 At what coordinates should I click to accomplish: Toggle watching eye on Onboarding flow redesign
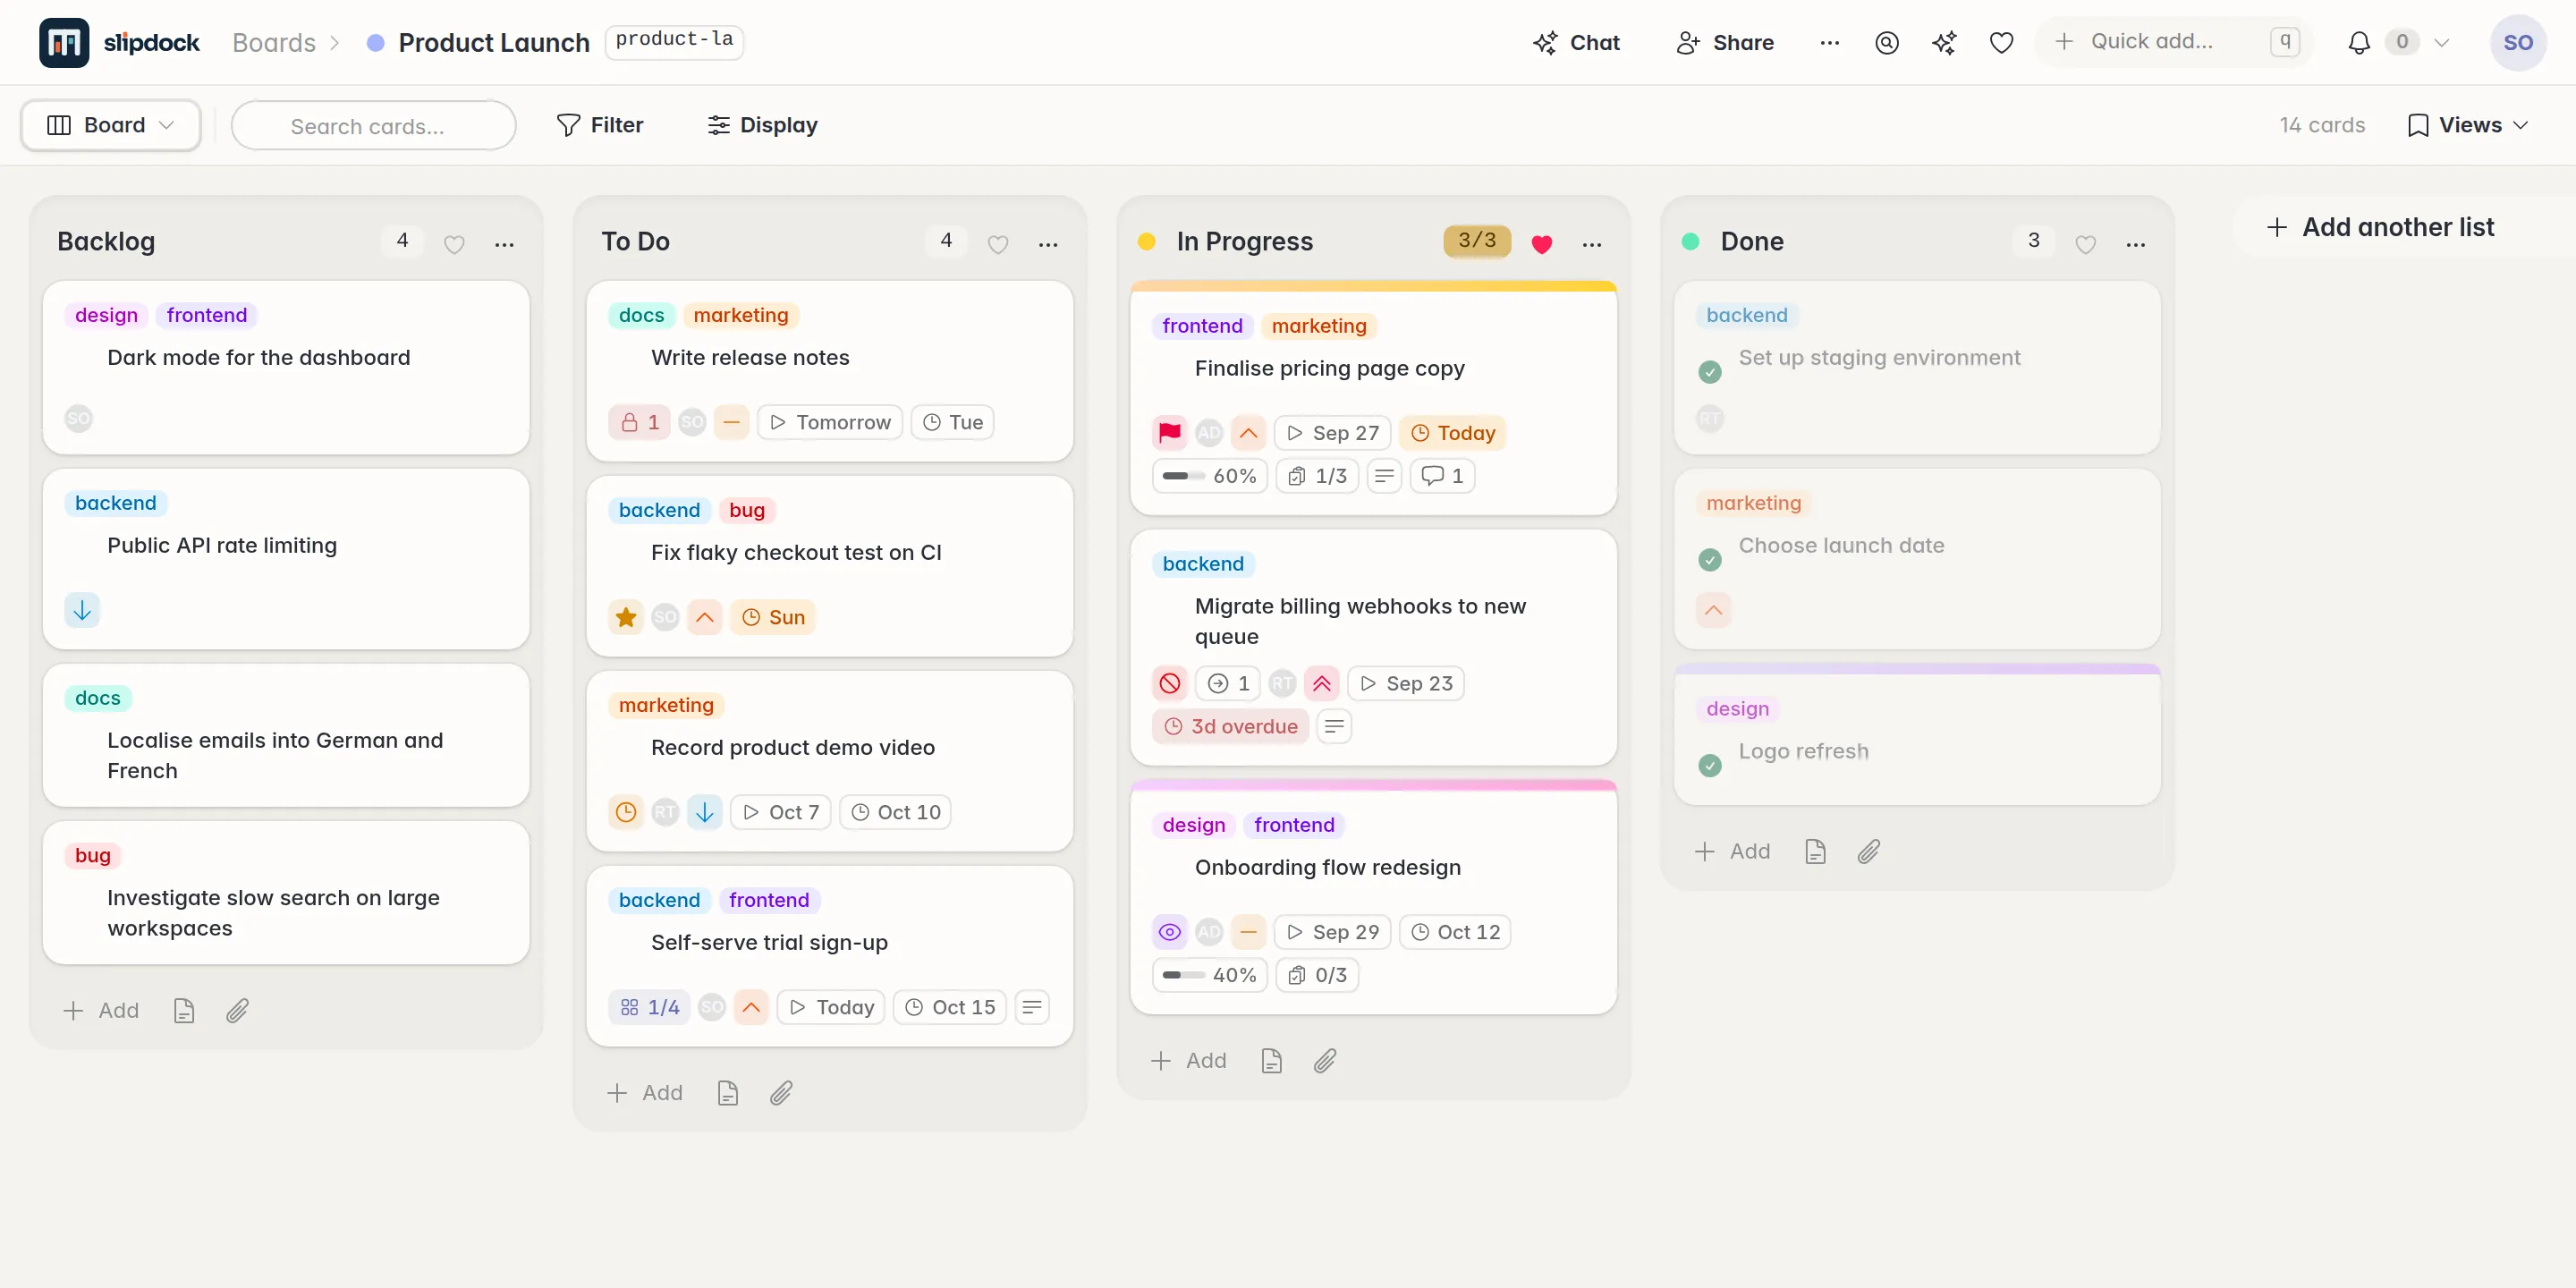[x=1169, y=932]
